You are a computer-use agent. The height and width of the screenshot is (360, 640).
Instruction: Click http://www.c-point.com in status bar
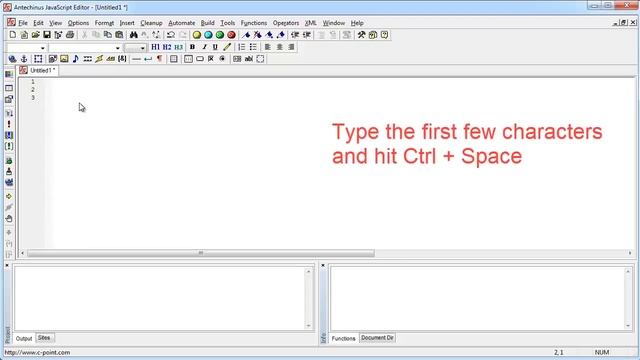coord(37,352)
